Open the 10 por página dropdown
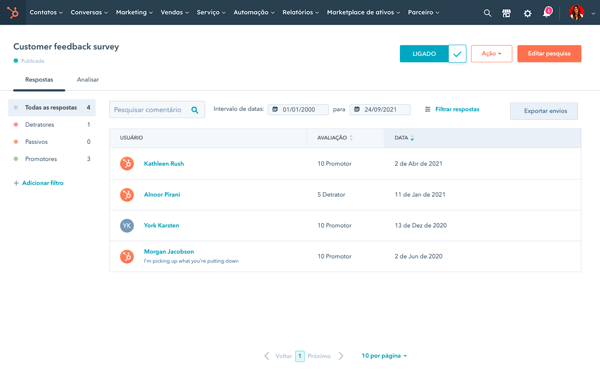 384,356
